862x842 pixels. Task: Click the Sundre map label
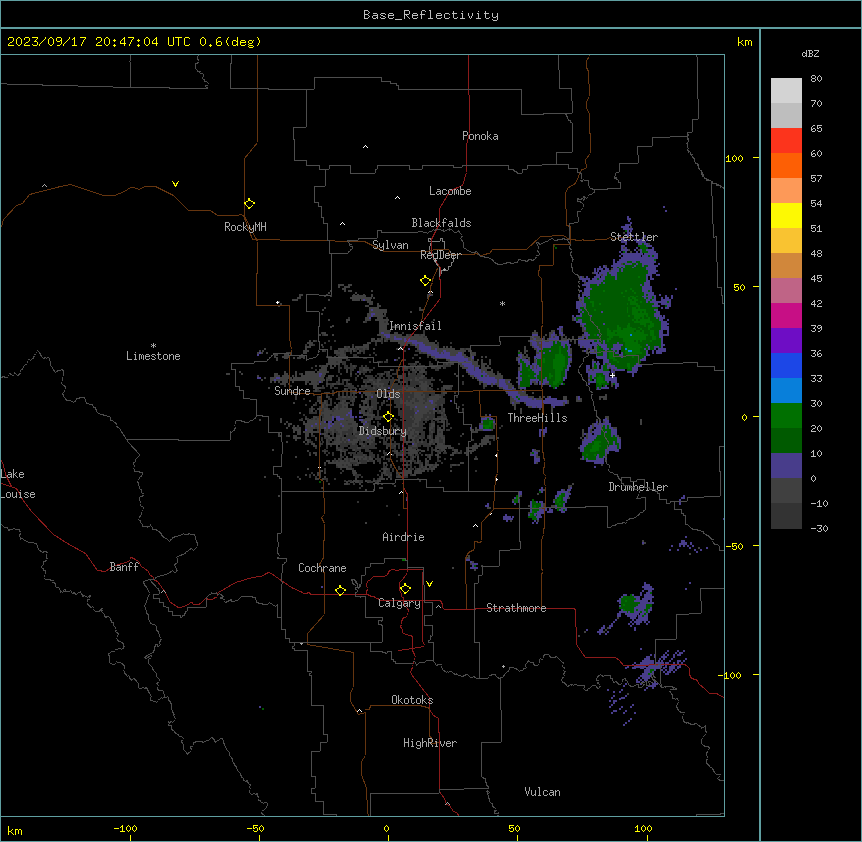pyautogui.click(x=292, y=391)
